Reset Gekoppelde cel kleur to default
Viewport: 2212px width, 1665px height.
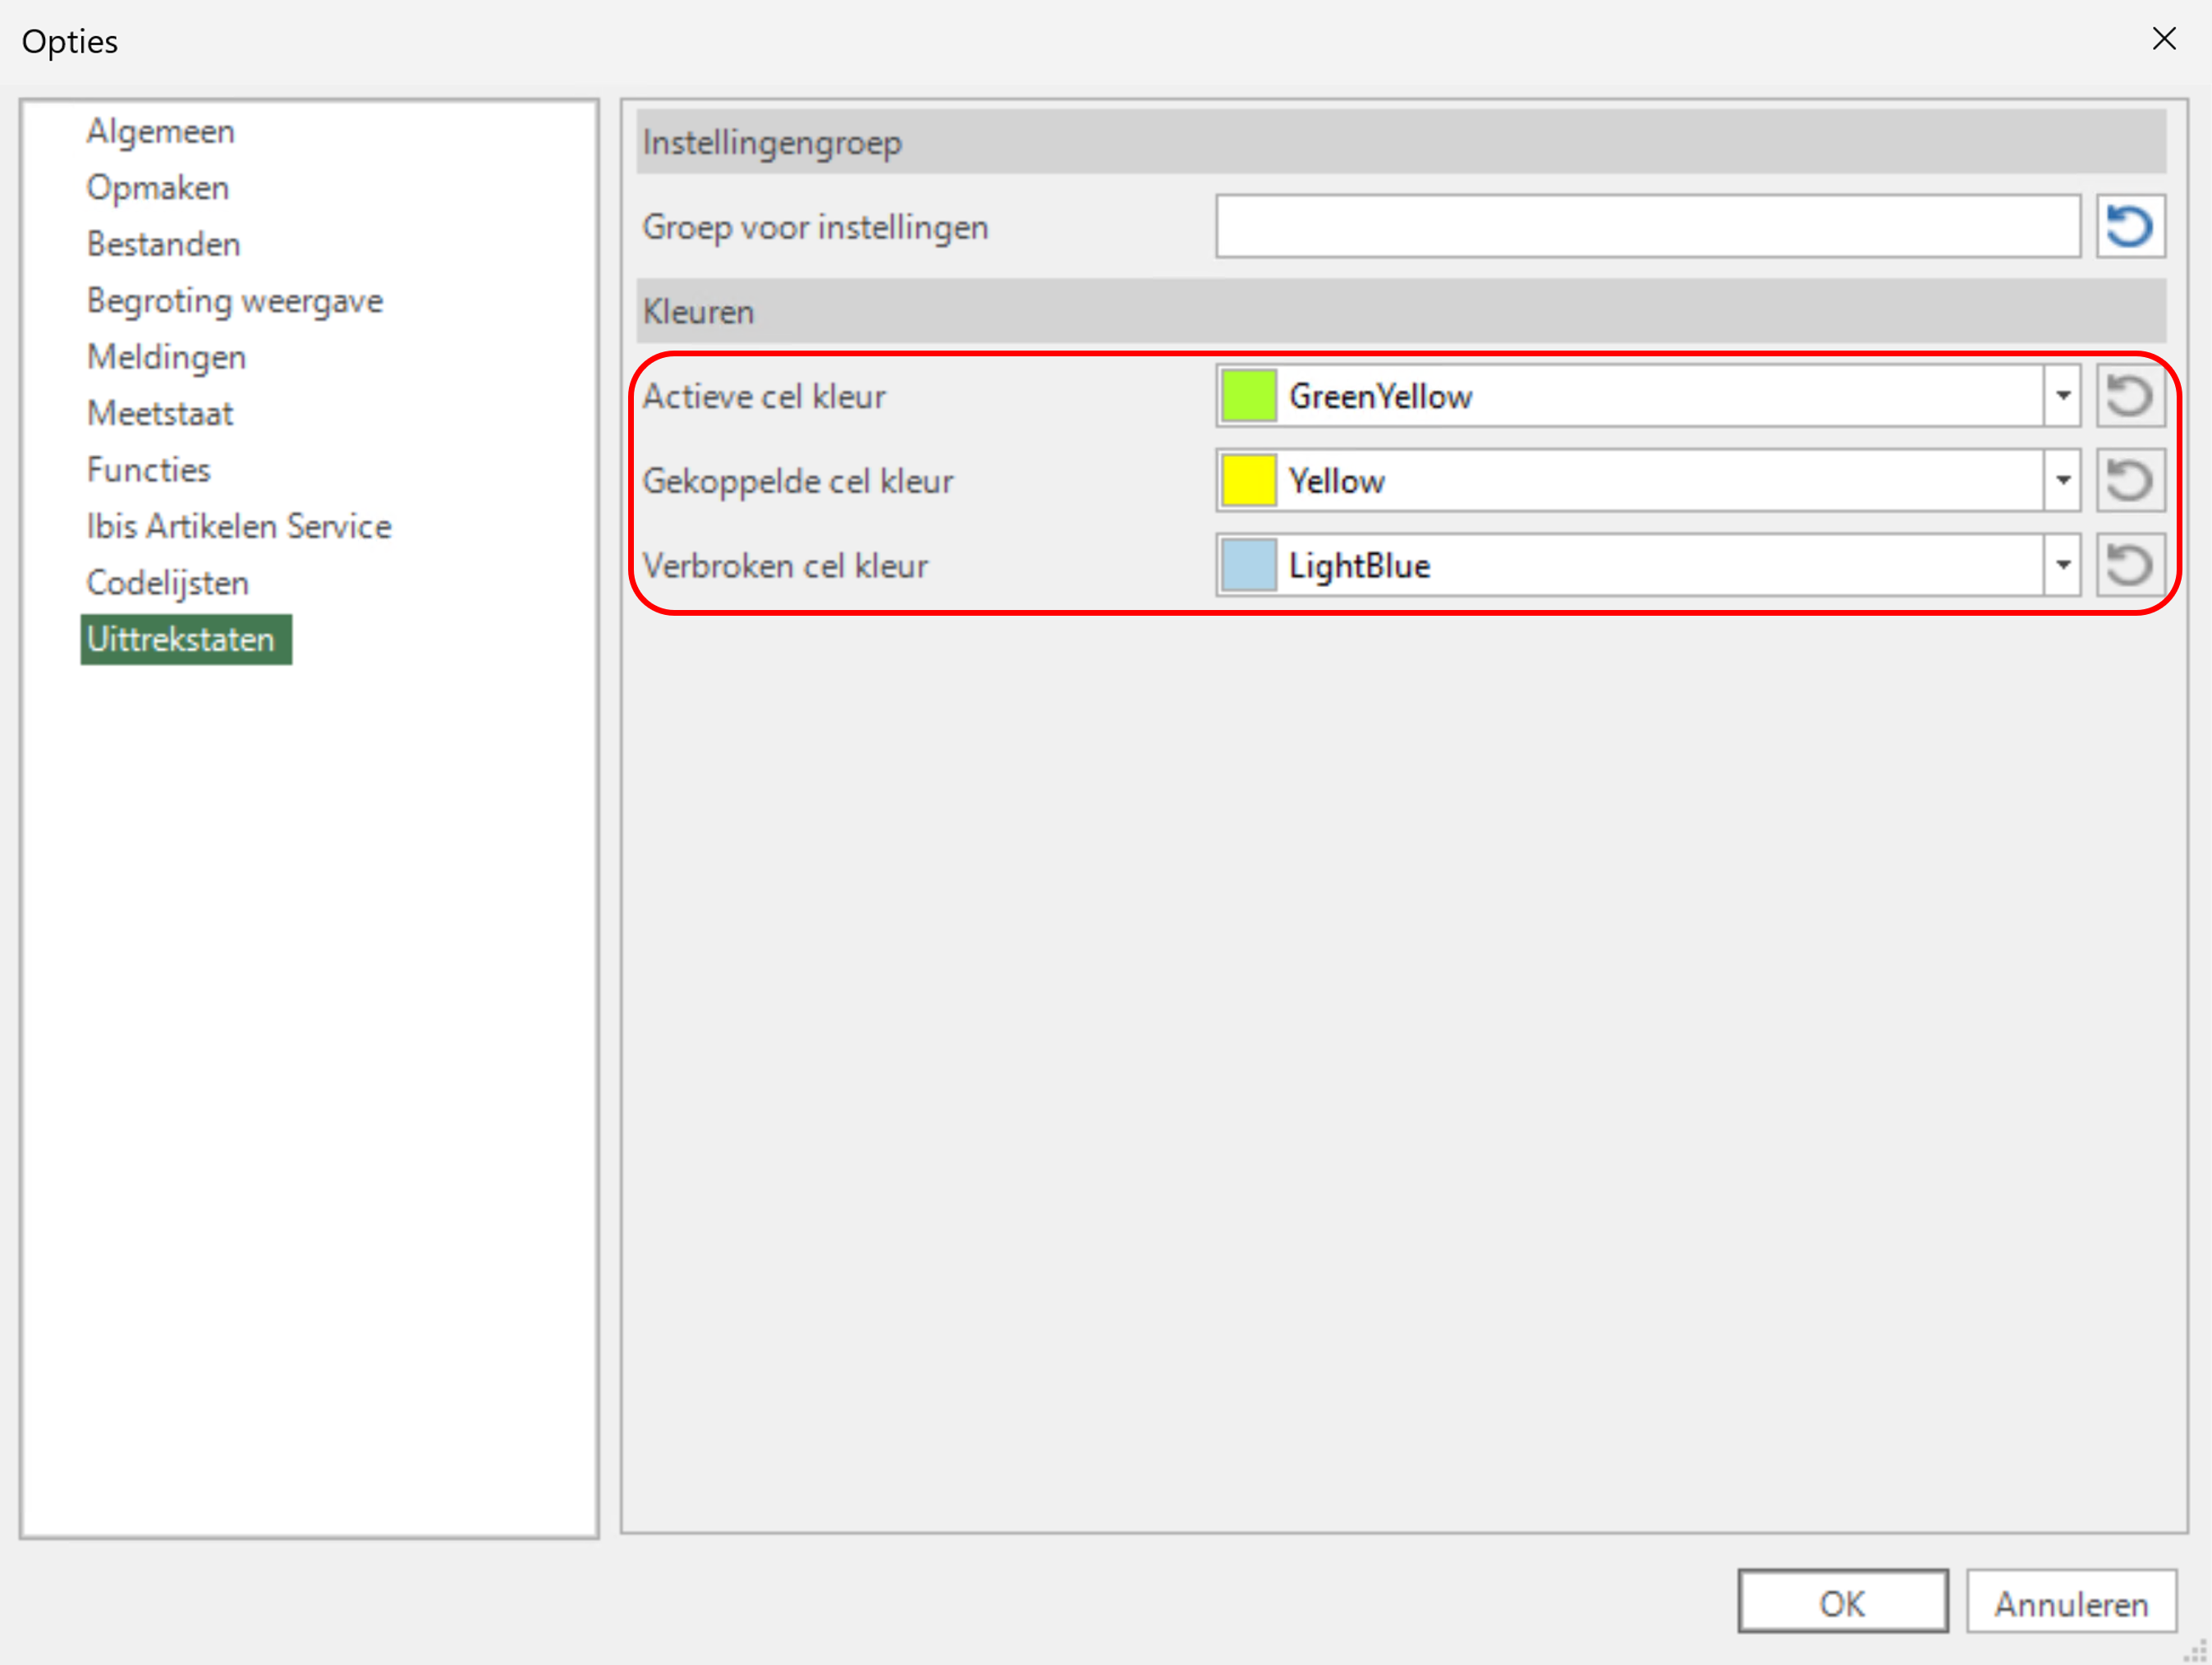coord(2130,481)
